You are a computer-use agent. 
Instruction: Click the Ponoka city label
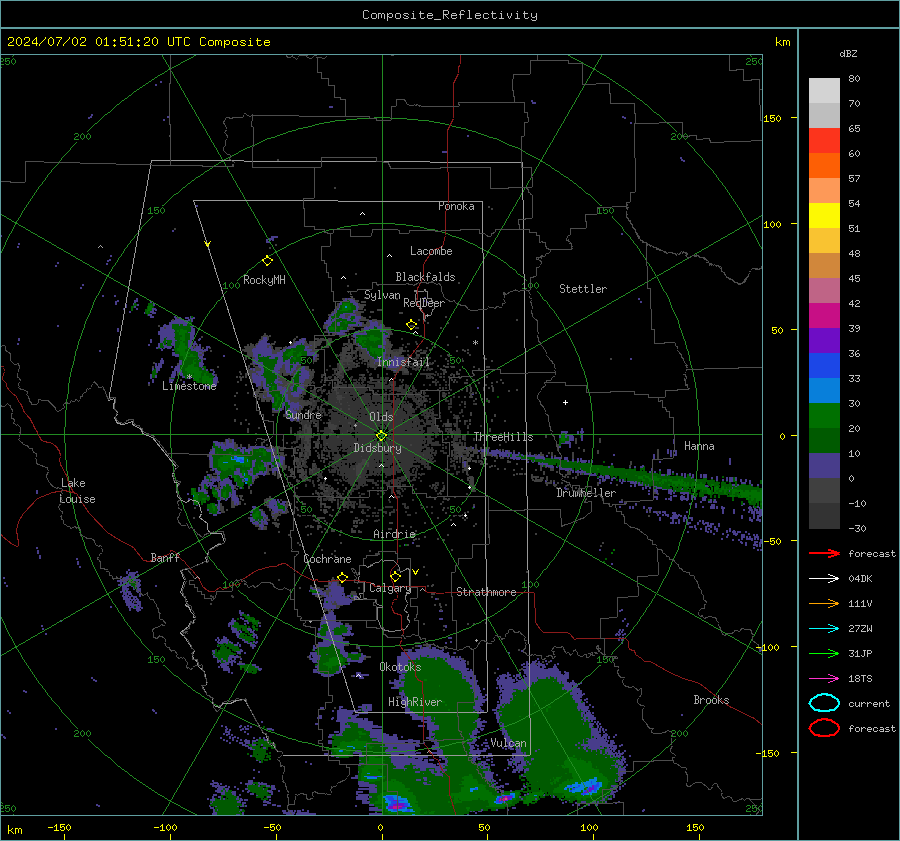tap(456, 206)
